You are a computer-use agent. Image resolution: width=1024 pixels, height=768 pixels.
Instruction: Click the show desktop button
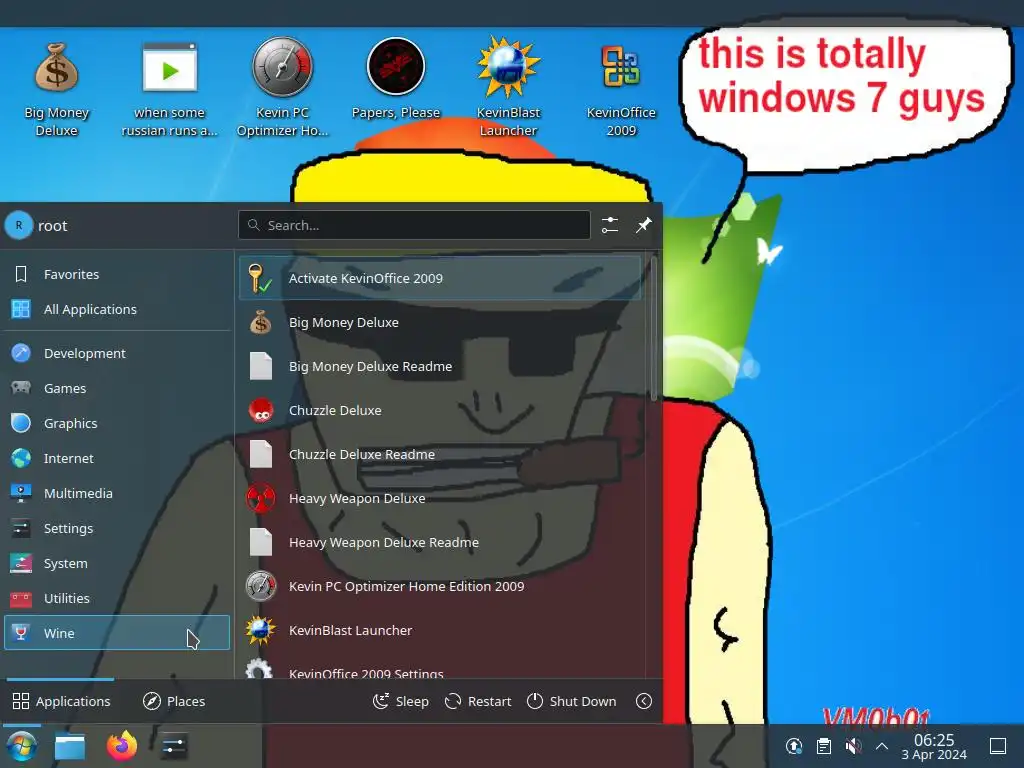point(998,746)
